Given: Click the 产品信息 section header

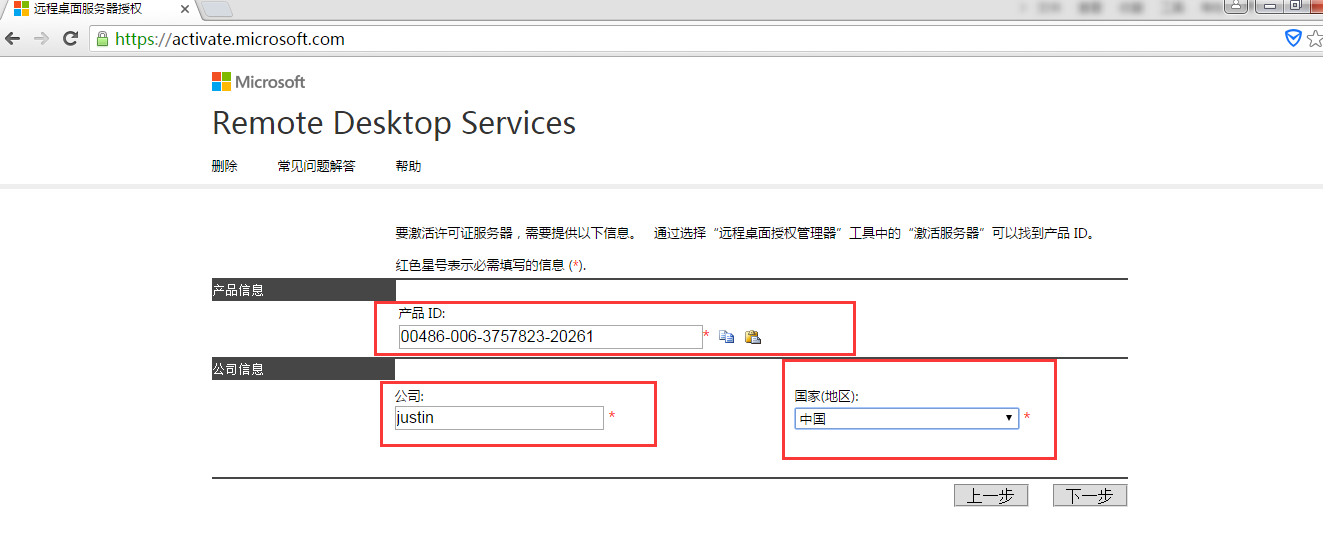Looking at the screenshot, I should coord(304,290).
